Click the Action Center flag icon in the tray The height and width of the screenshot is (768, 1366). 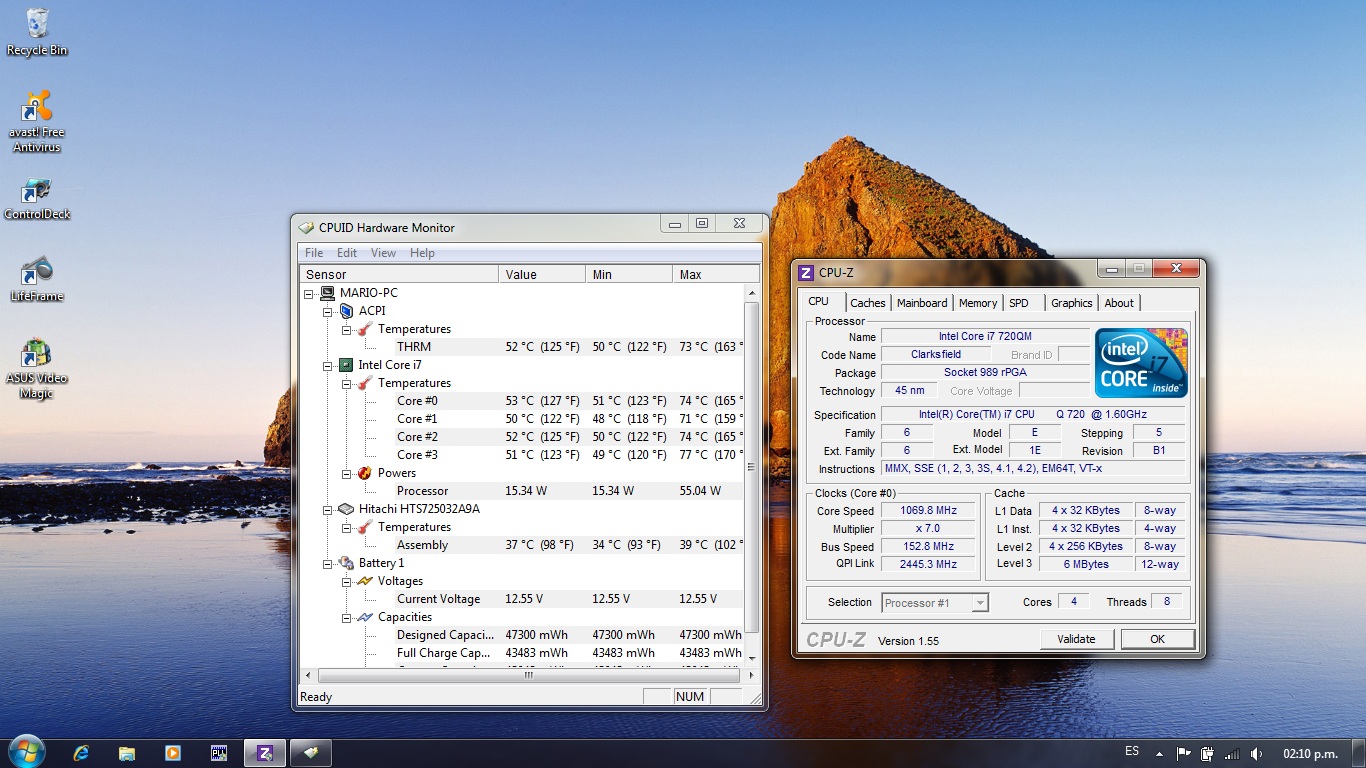pyautogui.click(x=1183, y=753)
